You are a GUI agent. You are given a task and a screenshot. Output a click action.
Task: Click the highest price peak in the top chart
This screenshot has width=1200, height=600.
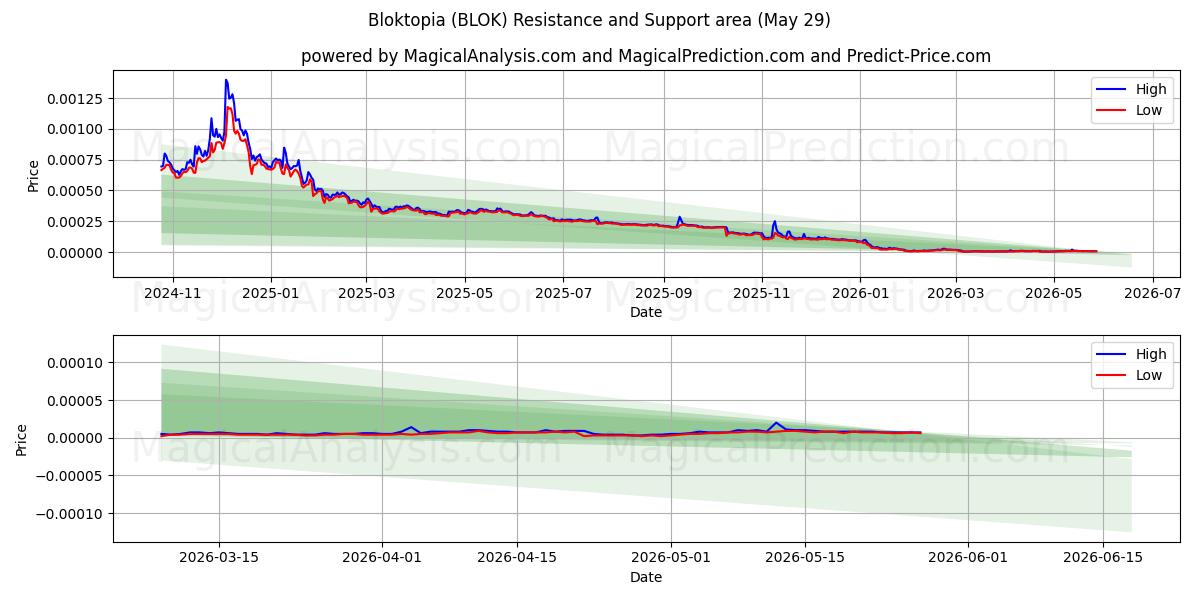[226, 80]
